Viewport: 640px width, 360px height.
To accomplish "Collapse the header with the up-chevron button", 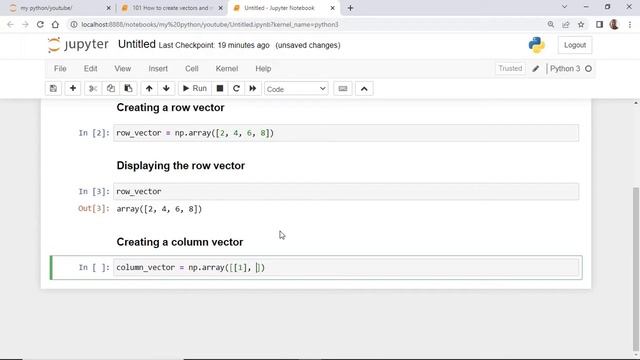I will click(364, 89).
